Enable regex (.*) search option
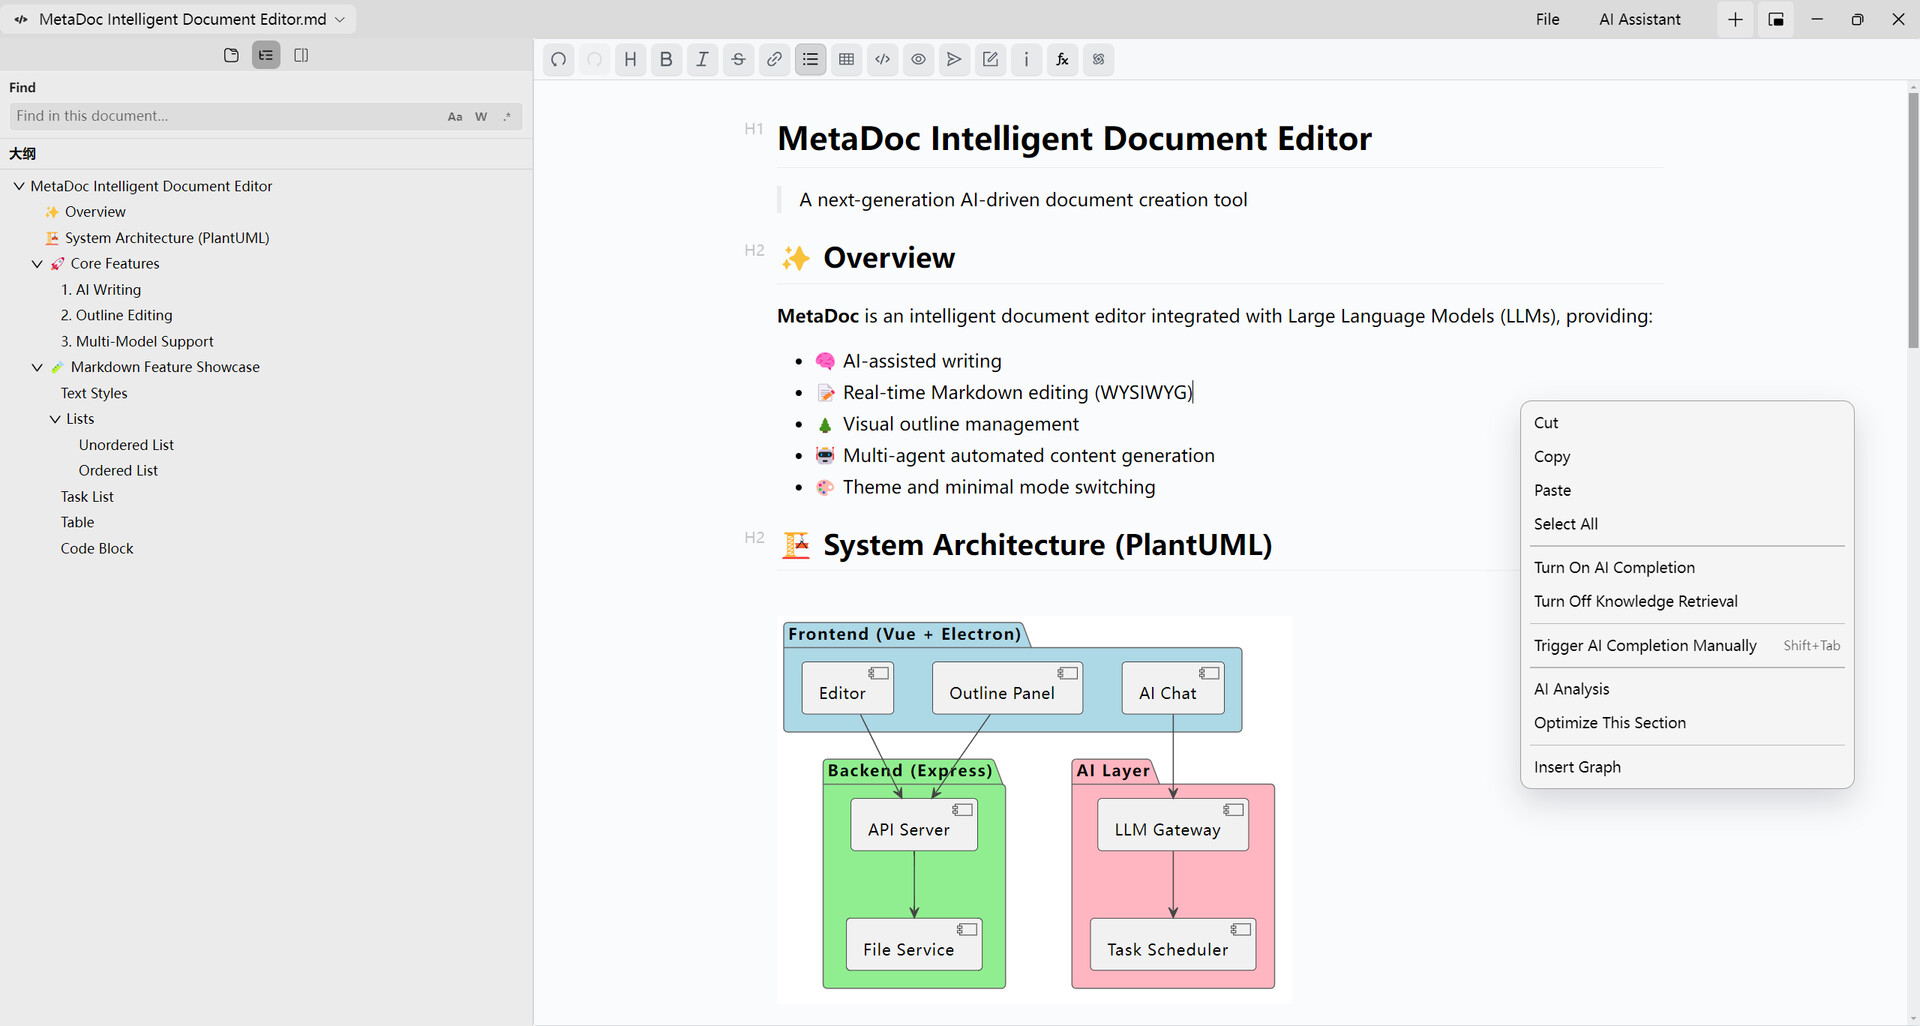This screenshot has width=1920, height=1026. pyautogui.click(x=507, y=117)
